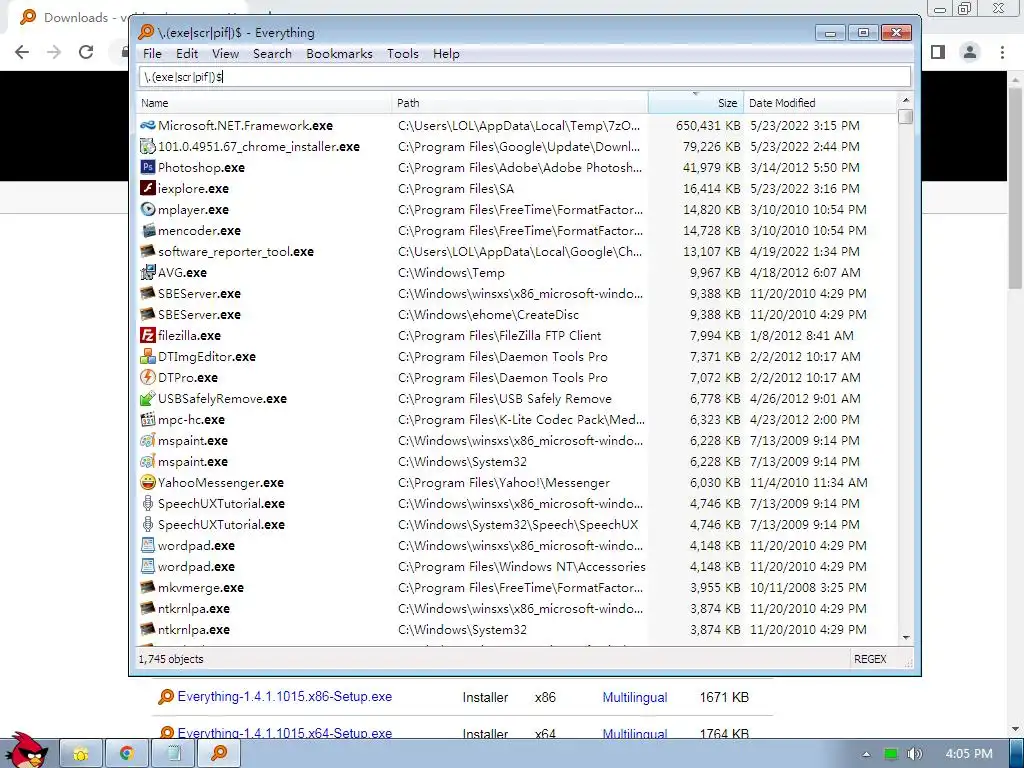1024x768 pixels.
Task: Open the Edit menu
Action: tap(187, 54)
